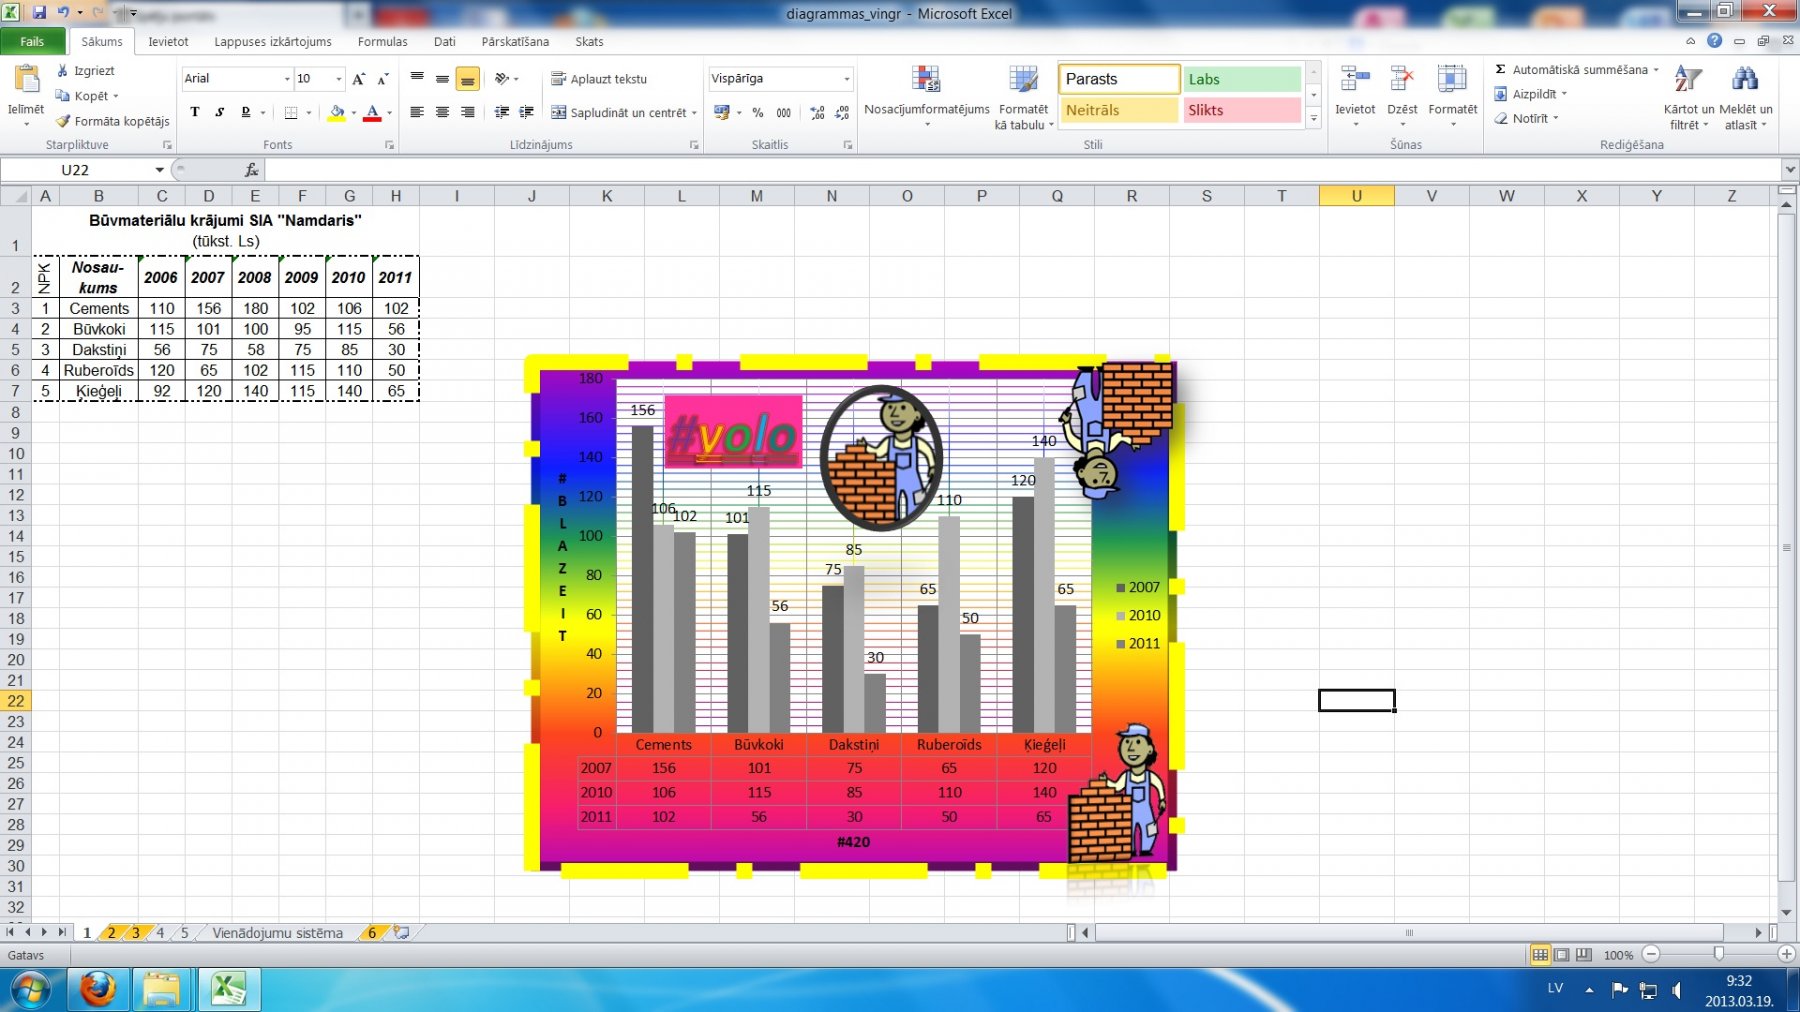
Task: Open the Fails tab
Action: click(32, 41)
